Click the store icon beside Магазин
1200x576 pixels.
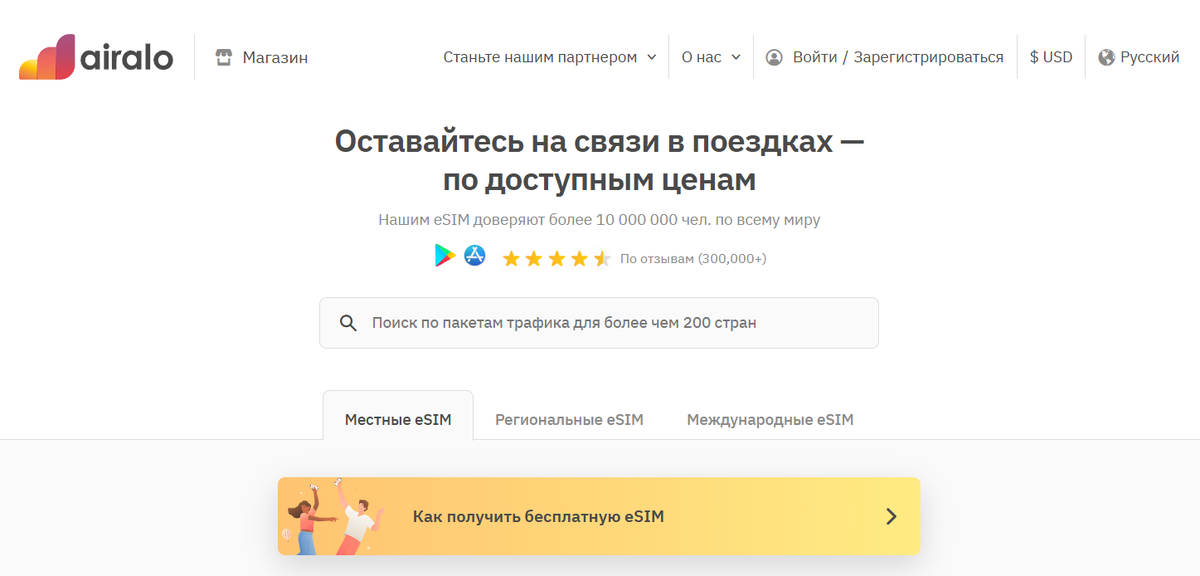coord(224,57)
